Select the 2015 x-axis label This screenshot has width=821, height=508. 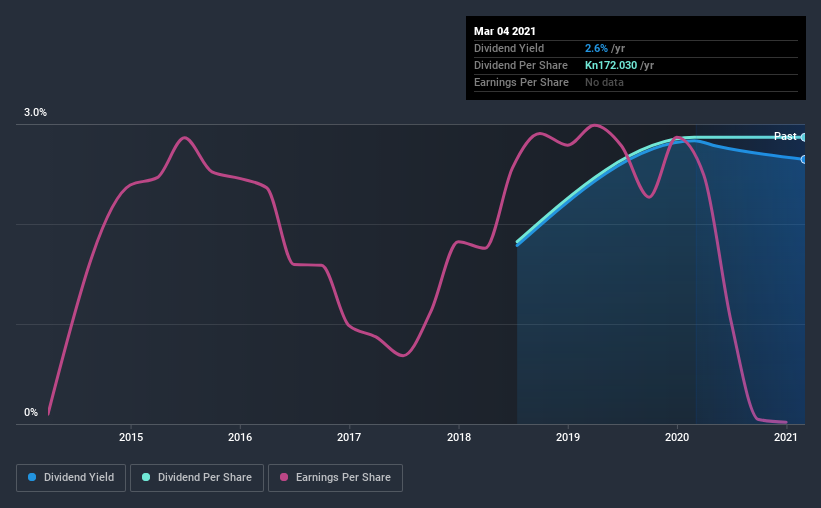[131, 437]
